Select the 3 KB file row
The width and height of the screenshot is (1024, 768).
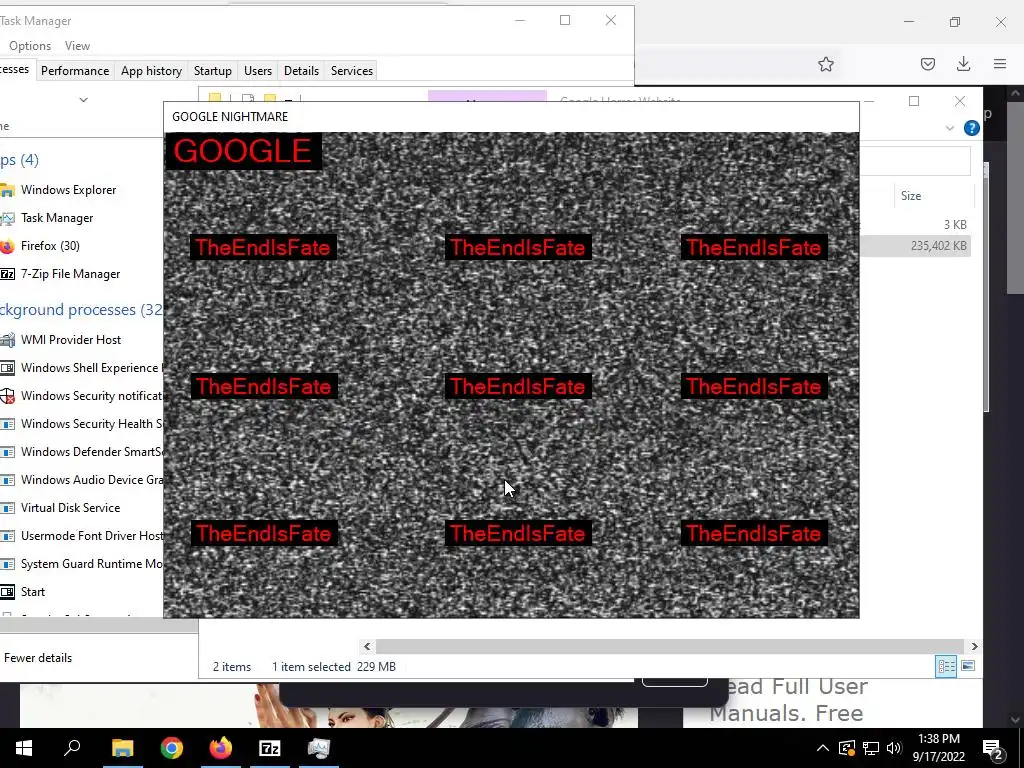click(x=914, y=224)
